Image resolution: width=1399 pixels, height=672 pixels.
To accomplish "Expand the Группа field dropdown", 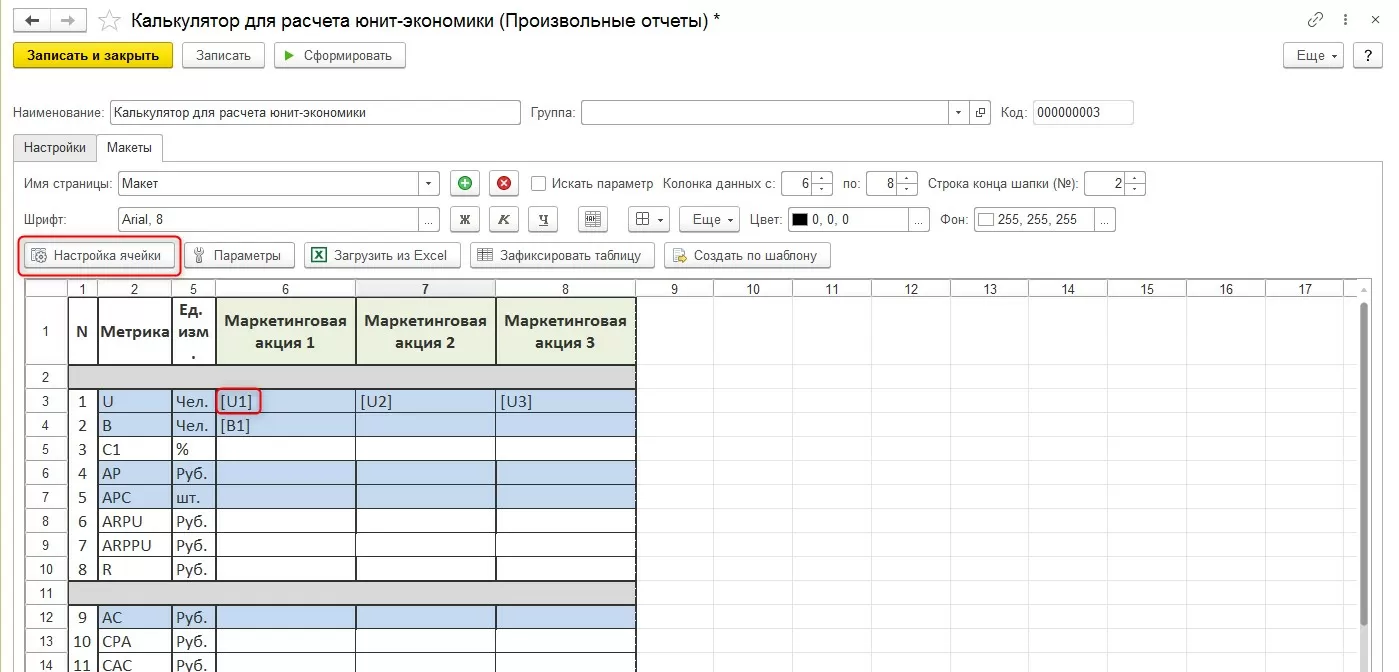I will 960,113.
